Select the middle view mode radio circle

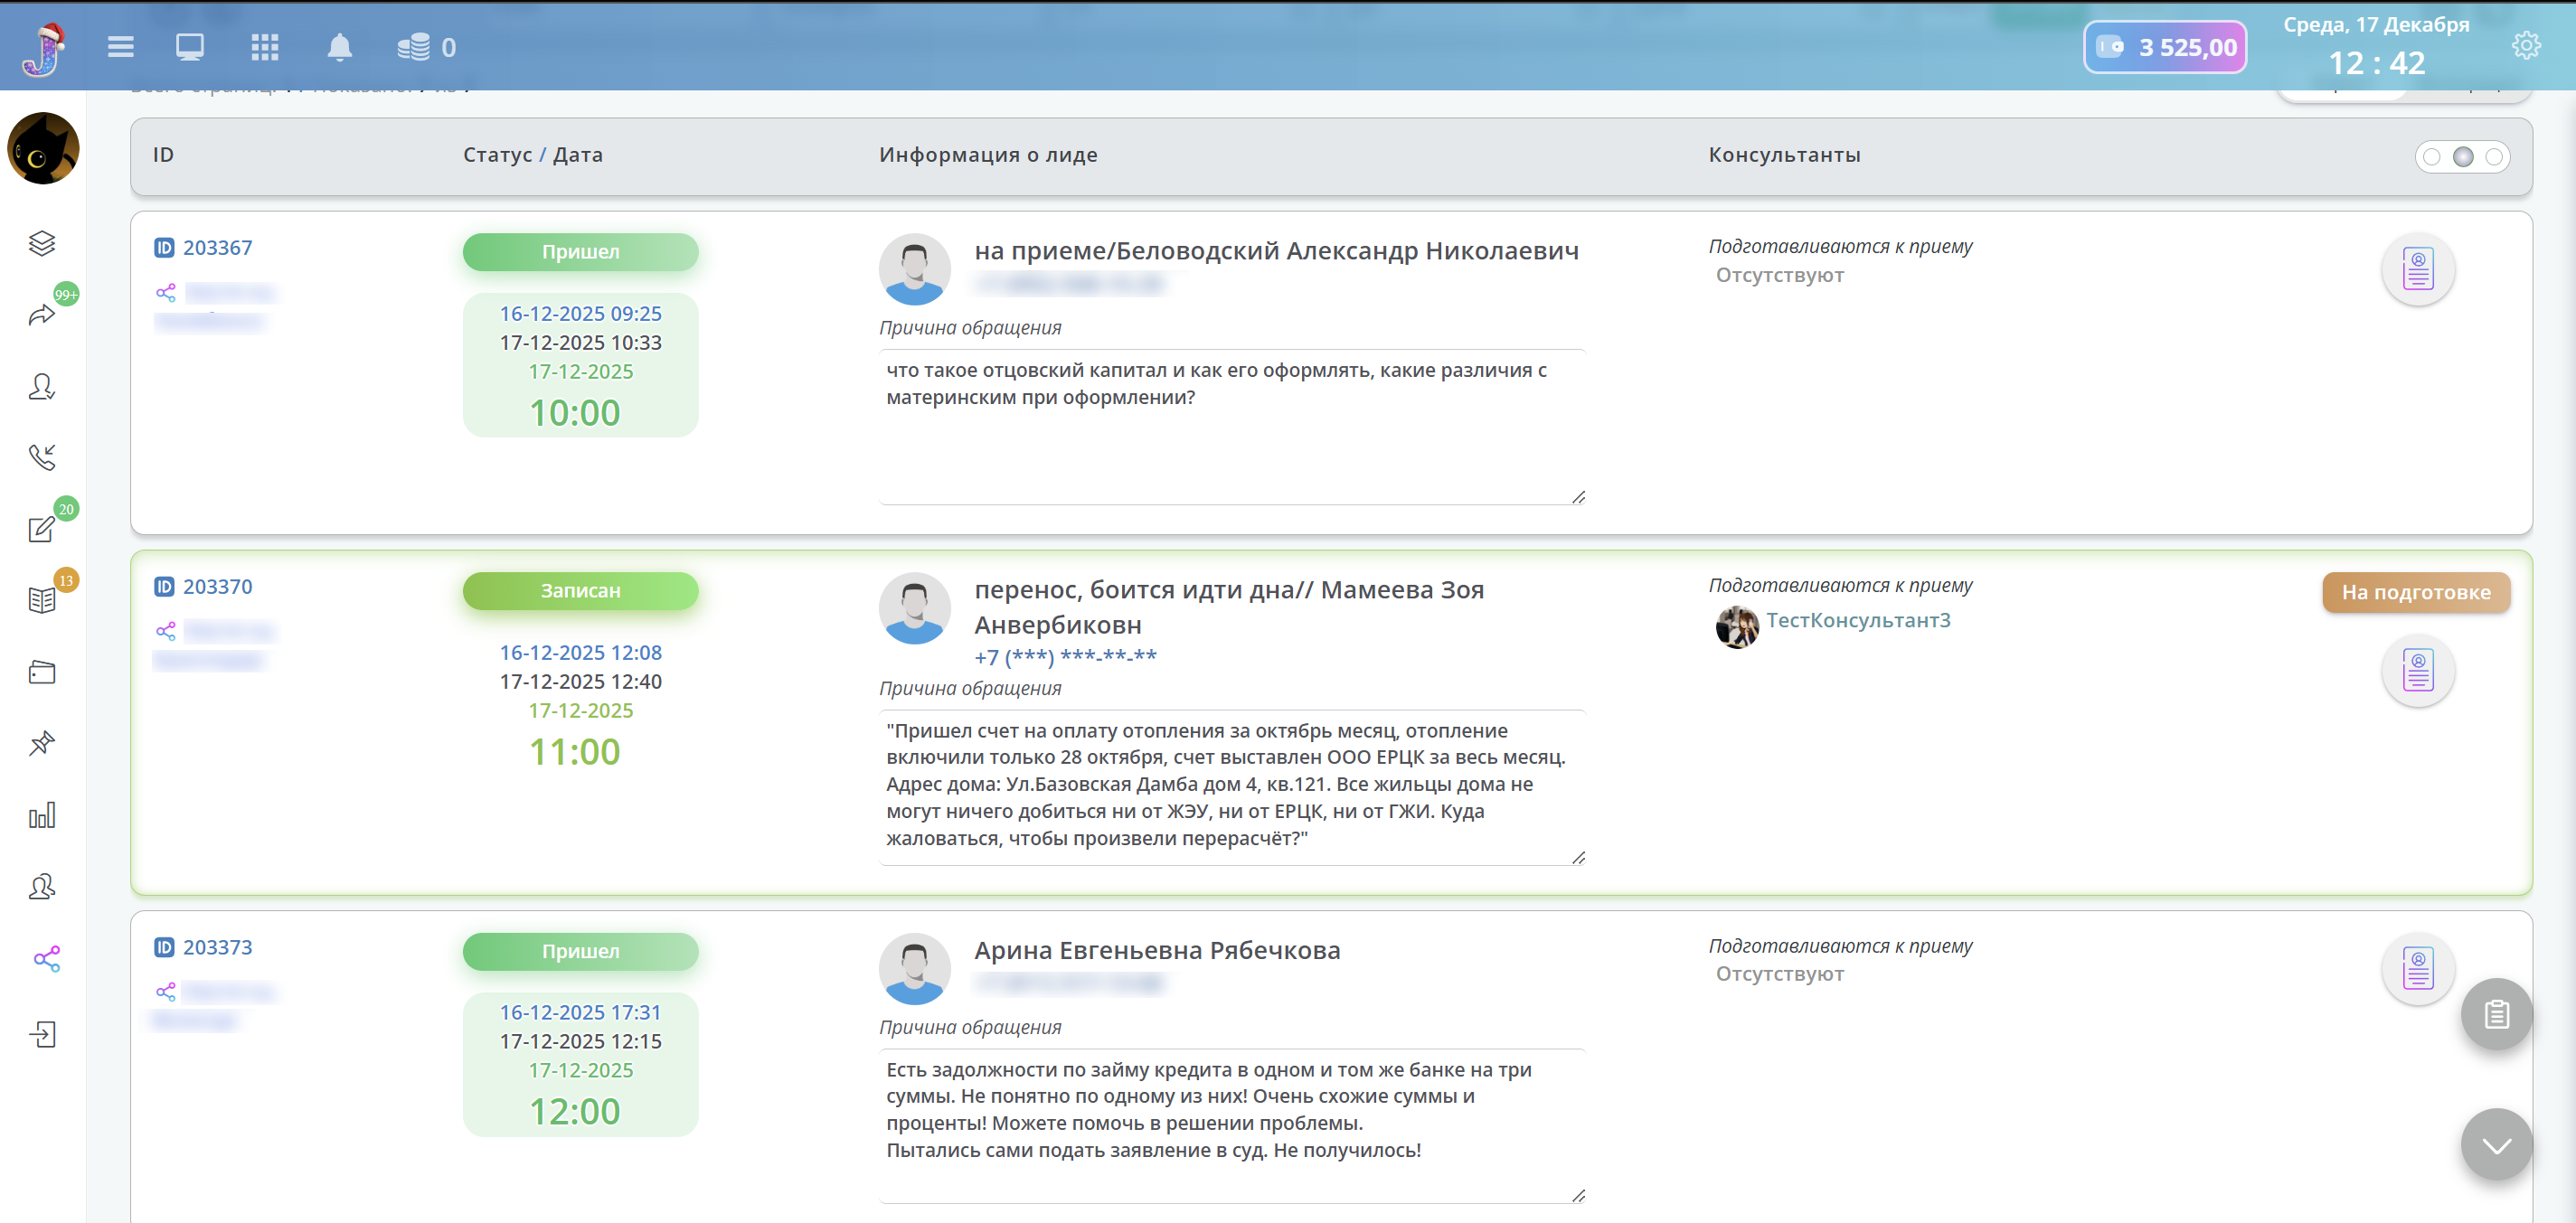coord(2463,157)
